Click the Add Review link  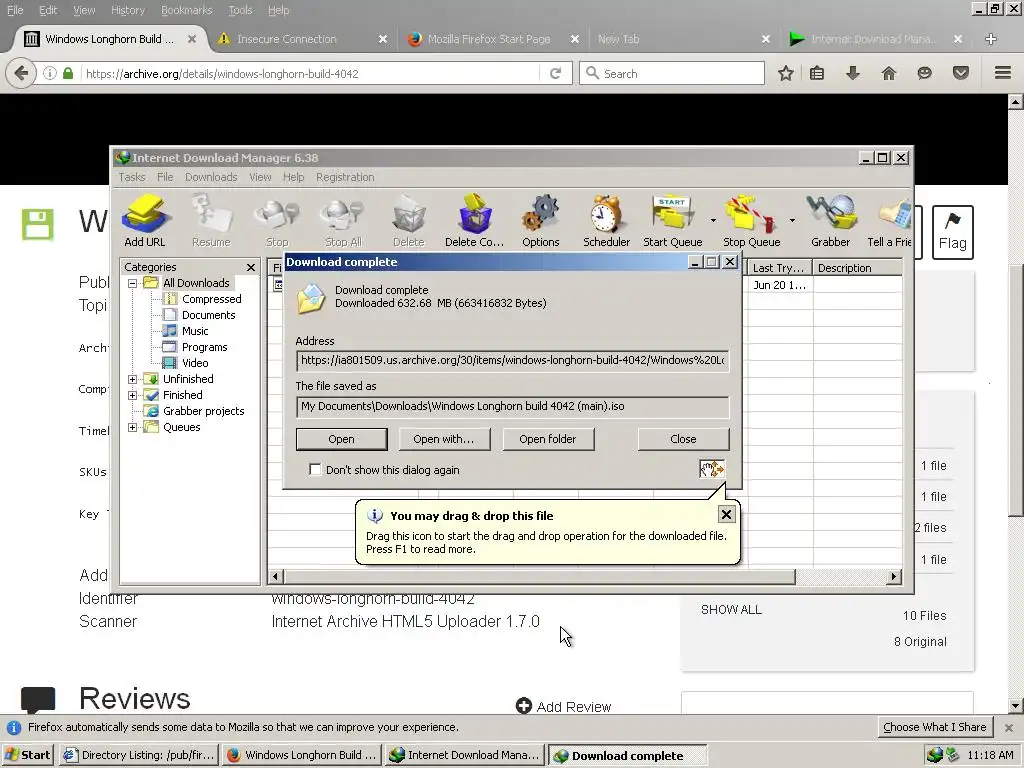click(x=564, y=707)
